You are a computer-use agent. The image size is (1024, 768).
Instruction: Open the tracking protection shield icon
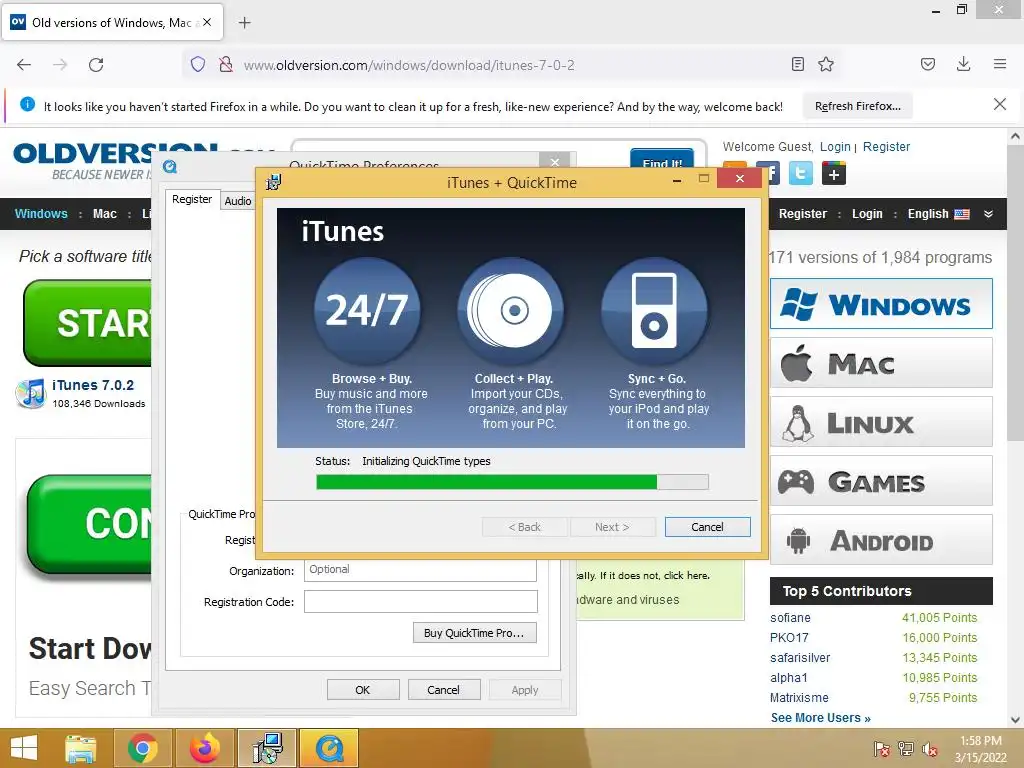click(198, 64)
